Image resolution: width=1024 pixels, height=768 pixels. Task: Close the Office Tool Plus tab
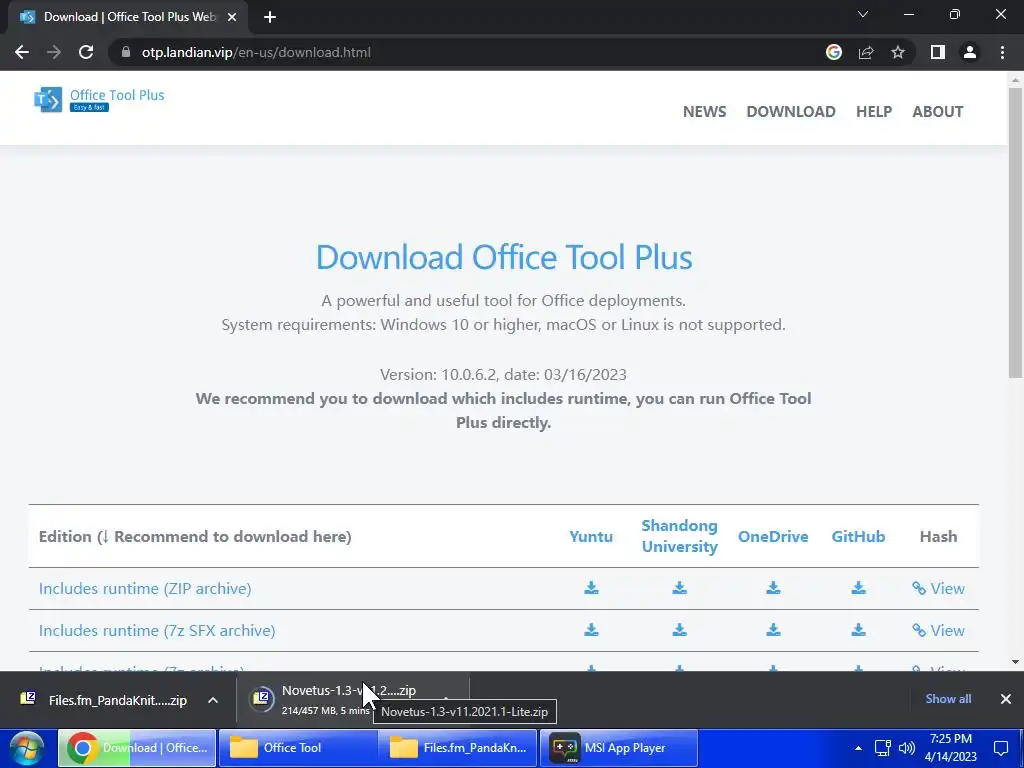pos(232,18)
